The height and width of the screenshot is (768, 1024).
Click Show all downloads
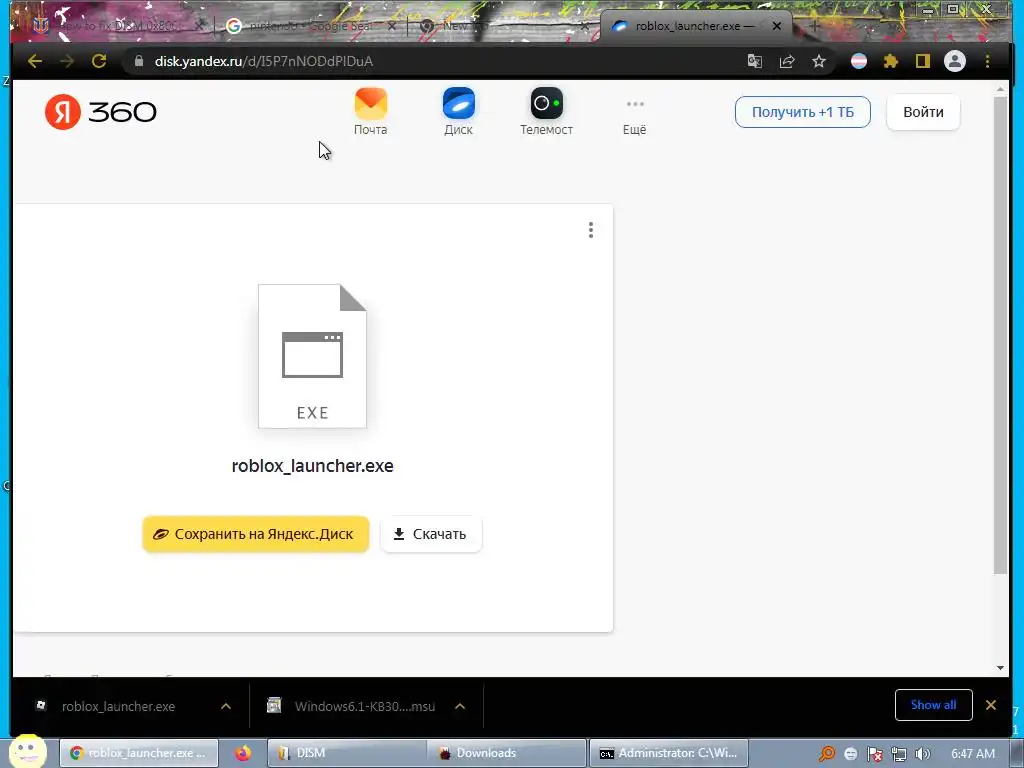pos(933,705)
